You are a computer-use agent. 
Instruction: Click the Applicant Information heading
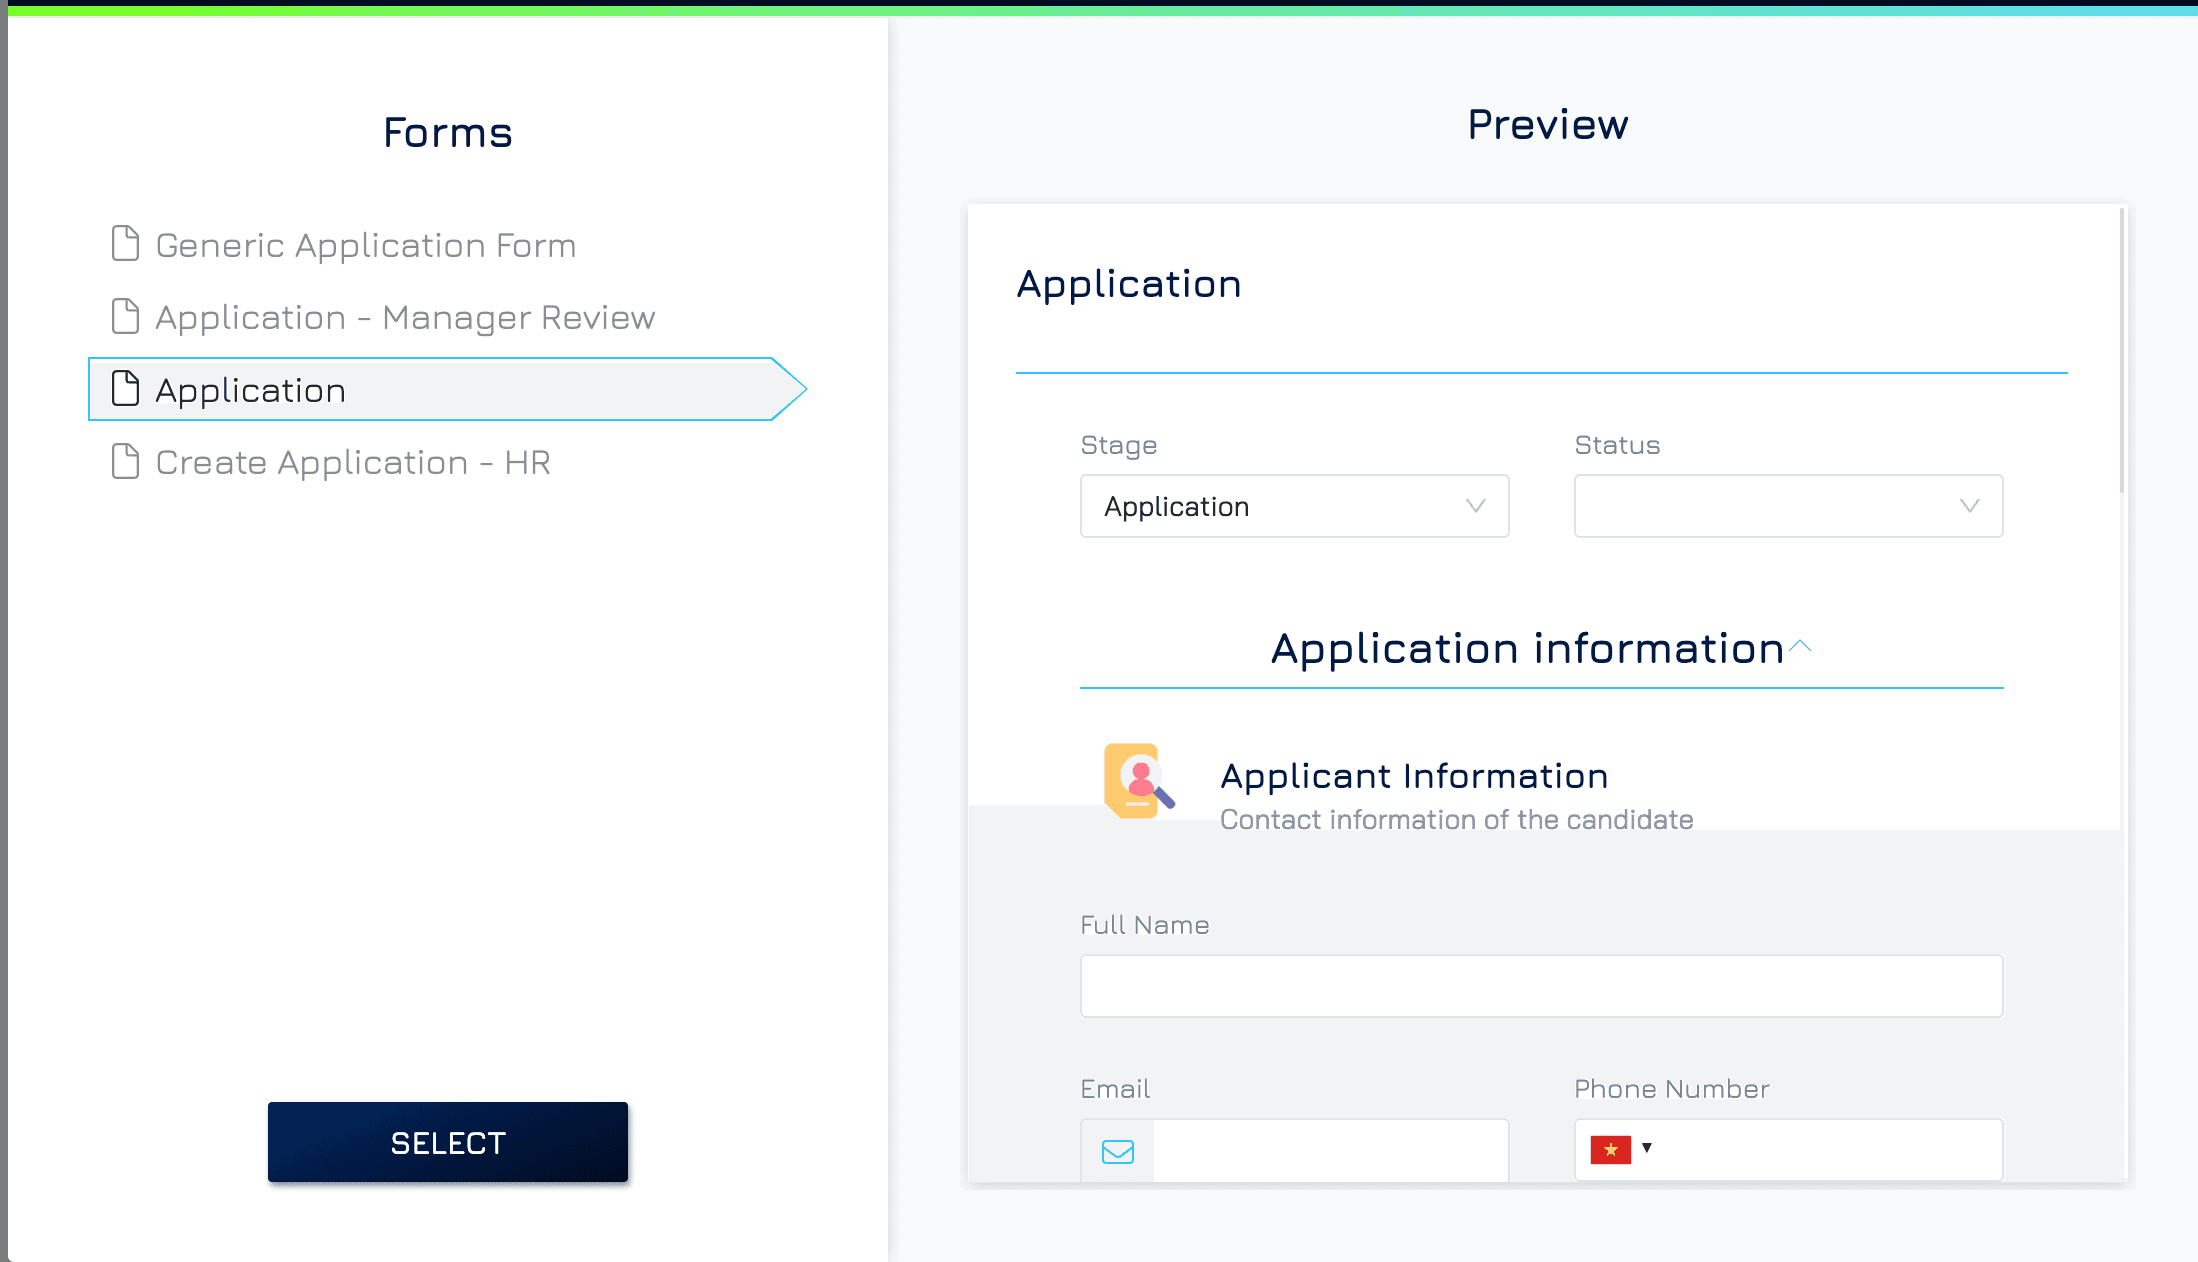1414,776
